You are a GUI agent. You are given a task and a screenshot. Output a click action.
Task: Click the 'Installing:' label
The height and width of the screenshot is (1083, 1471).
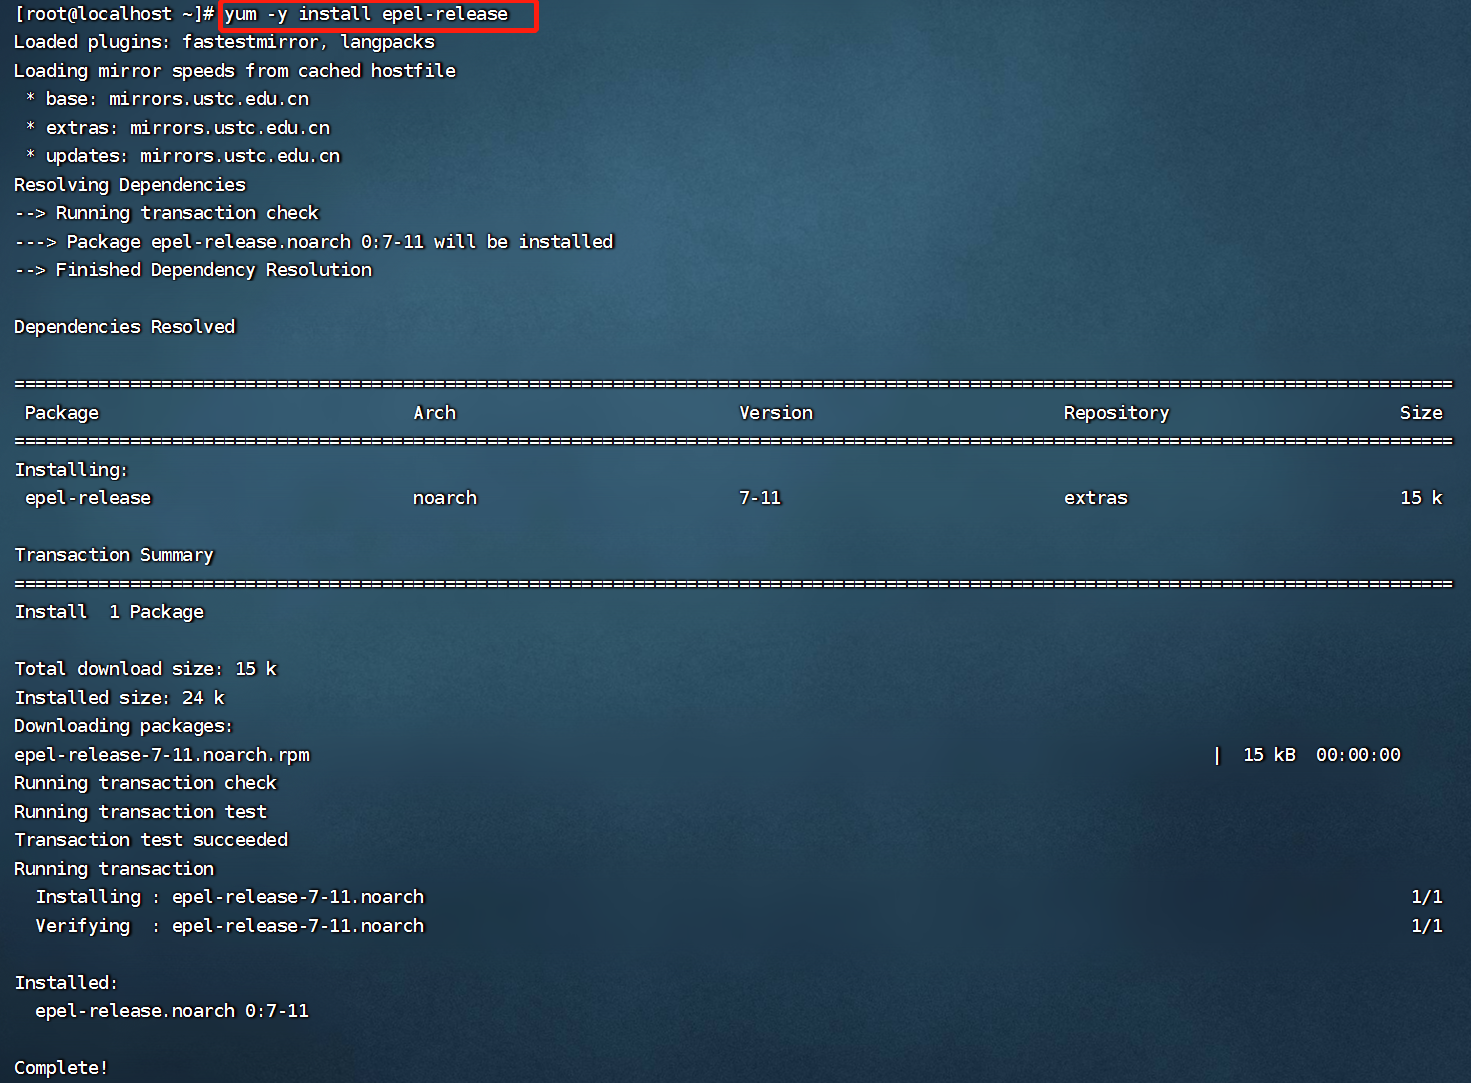(x=71, y=470)
